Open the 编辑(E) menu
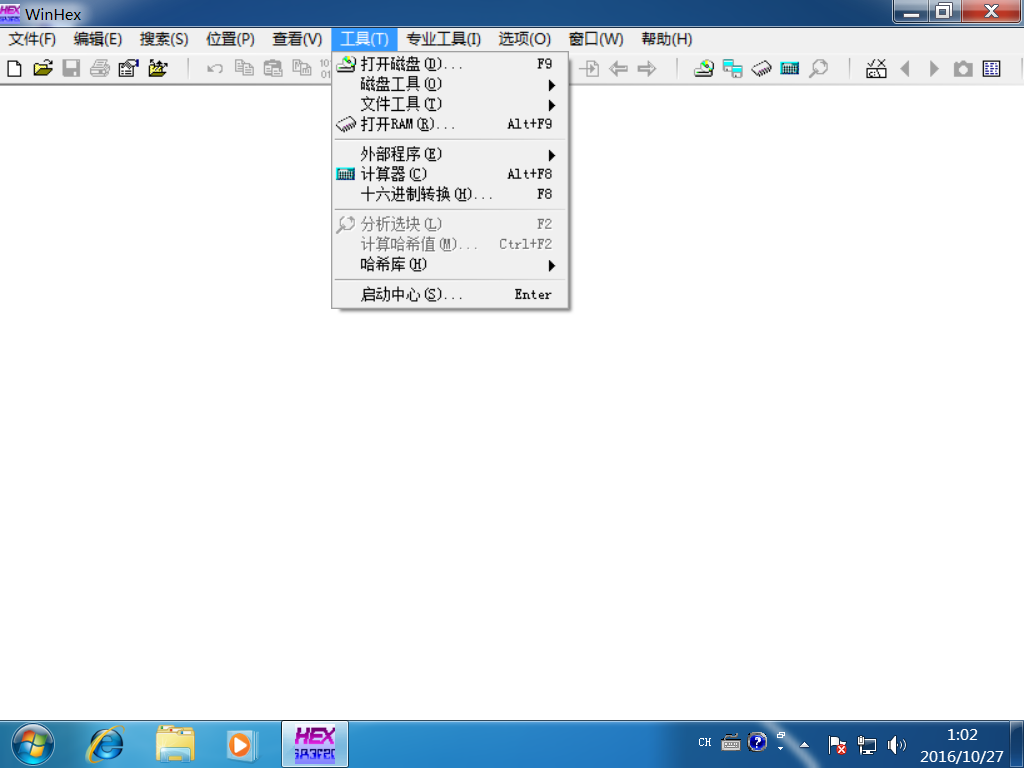 pos(97,39)
